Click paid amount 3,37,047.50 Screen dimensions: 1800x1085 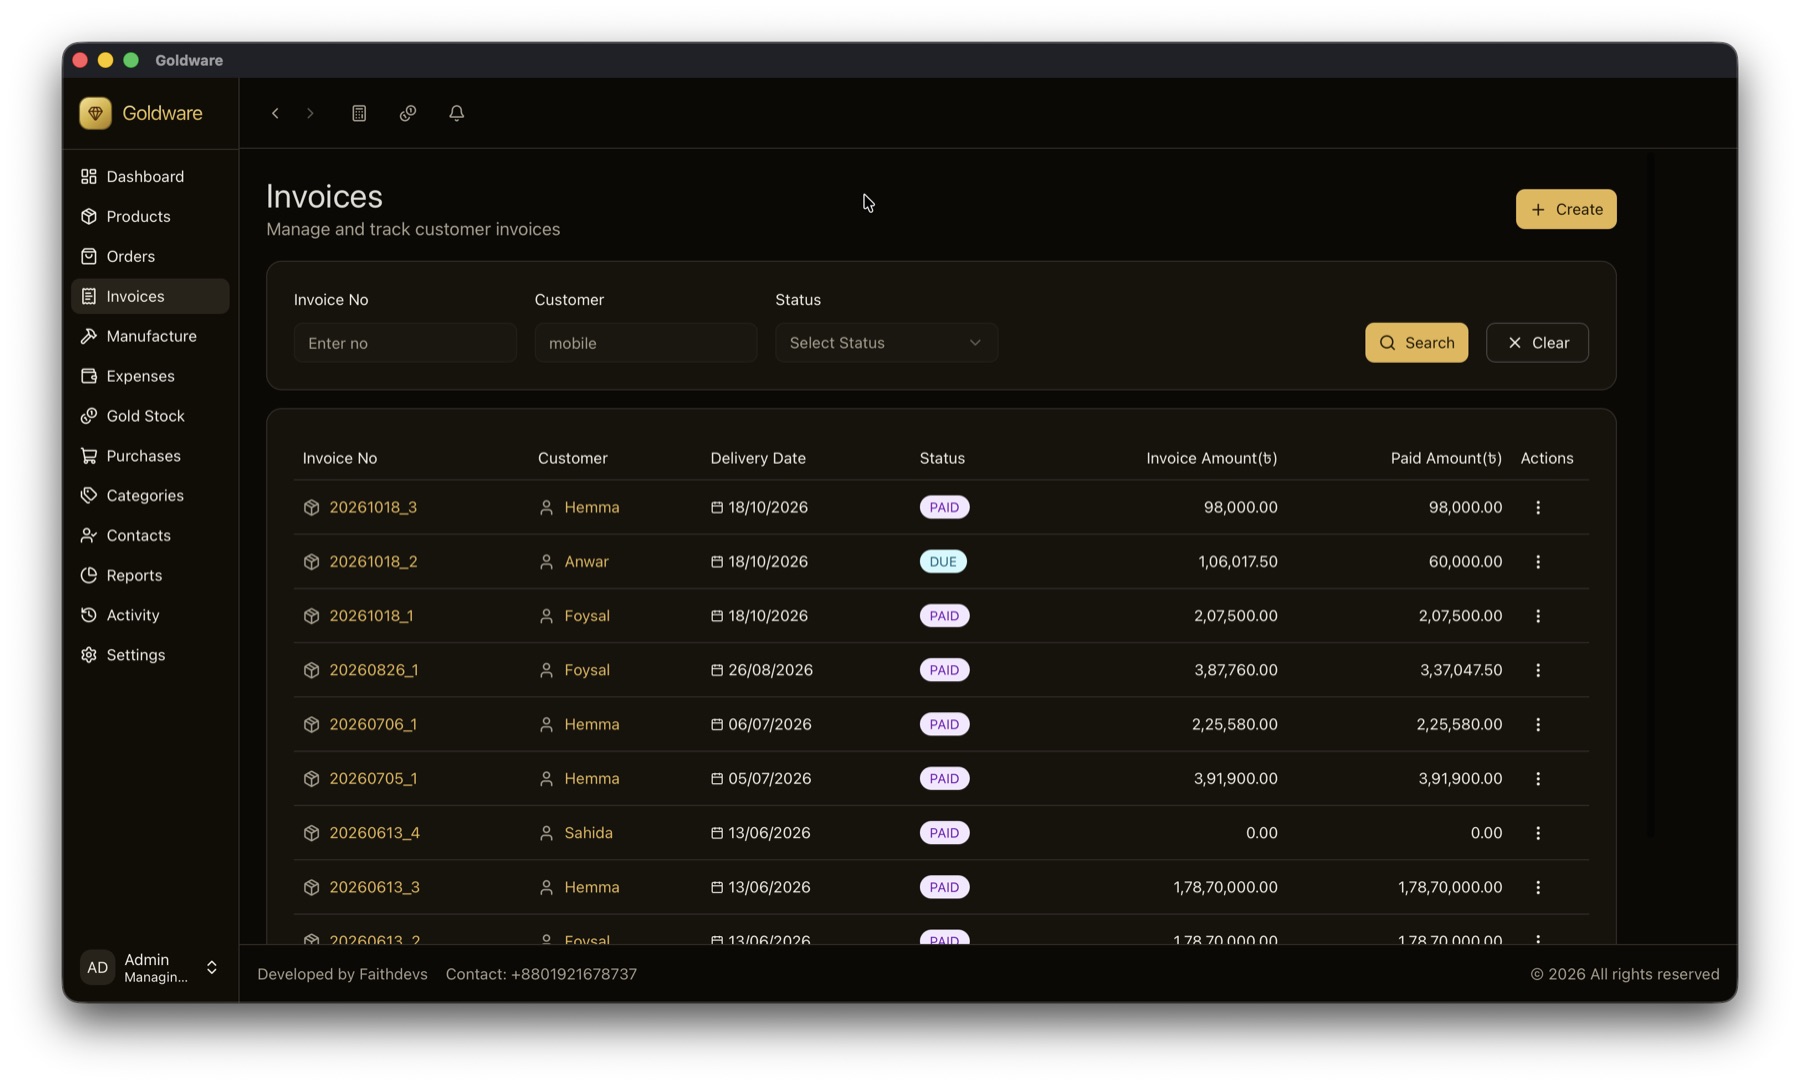pos(1461,670)
